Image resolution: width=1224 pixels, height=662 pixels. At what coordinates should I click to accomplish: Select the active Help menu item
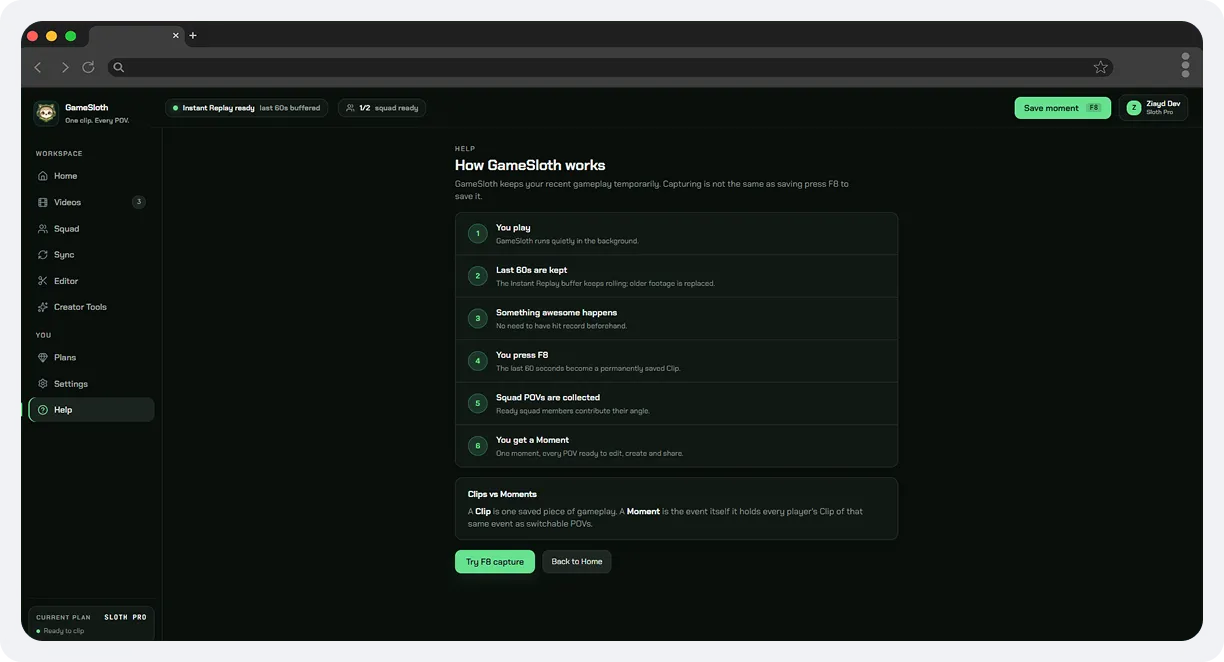click(x=91, y=410)
